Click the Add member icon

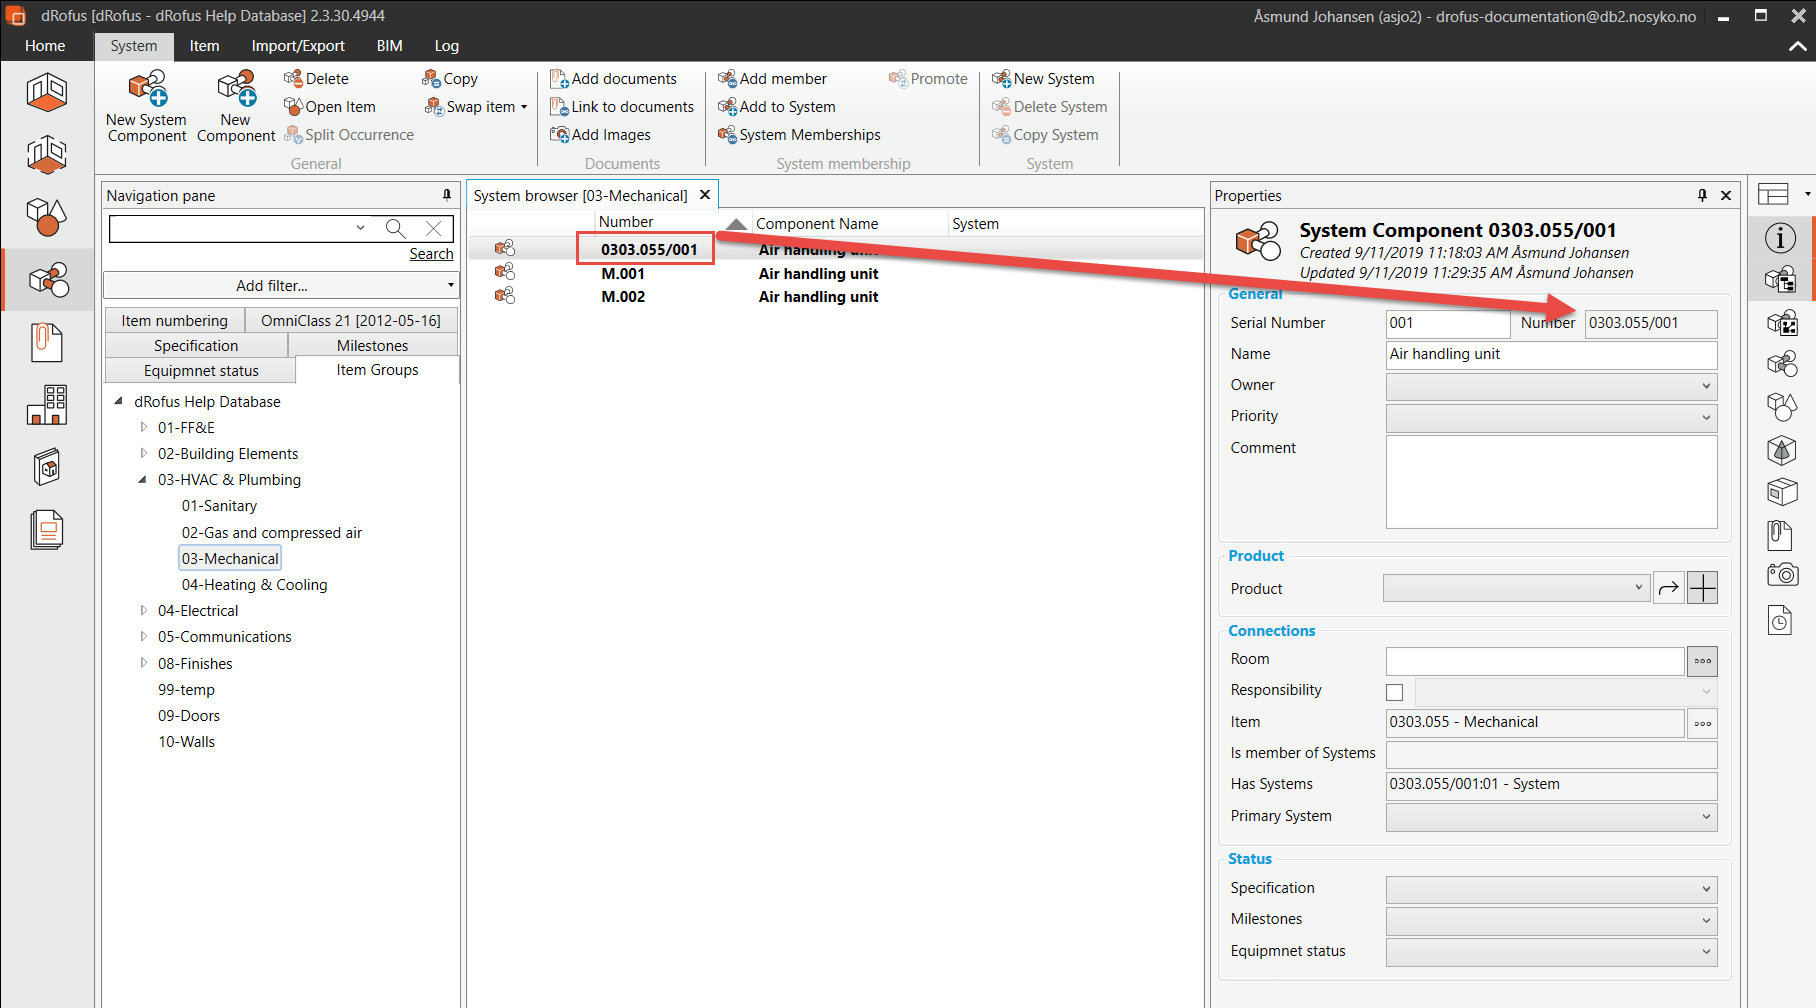727,79
